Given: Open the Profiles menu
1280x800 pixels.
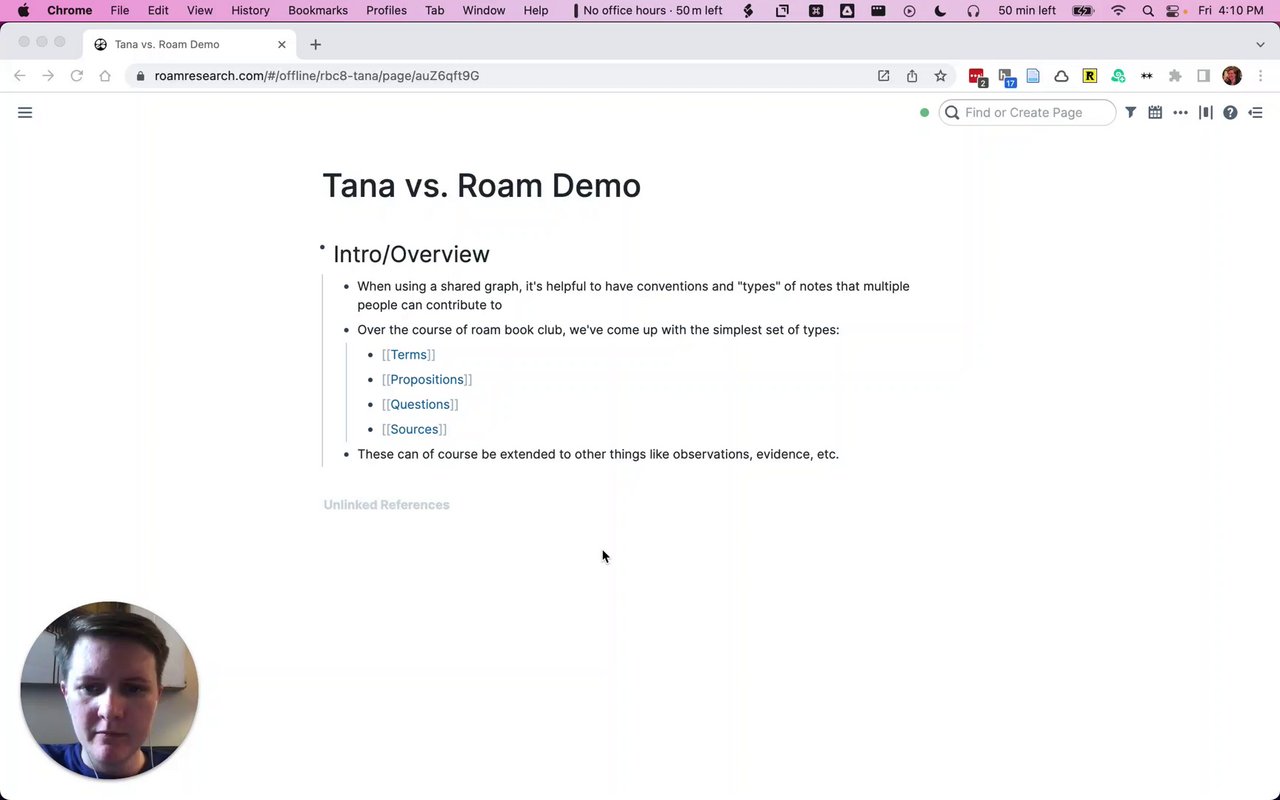Looking at the screenshot, I should [386, 10].
